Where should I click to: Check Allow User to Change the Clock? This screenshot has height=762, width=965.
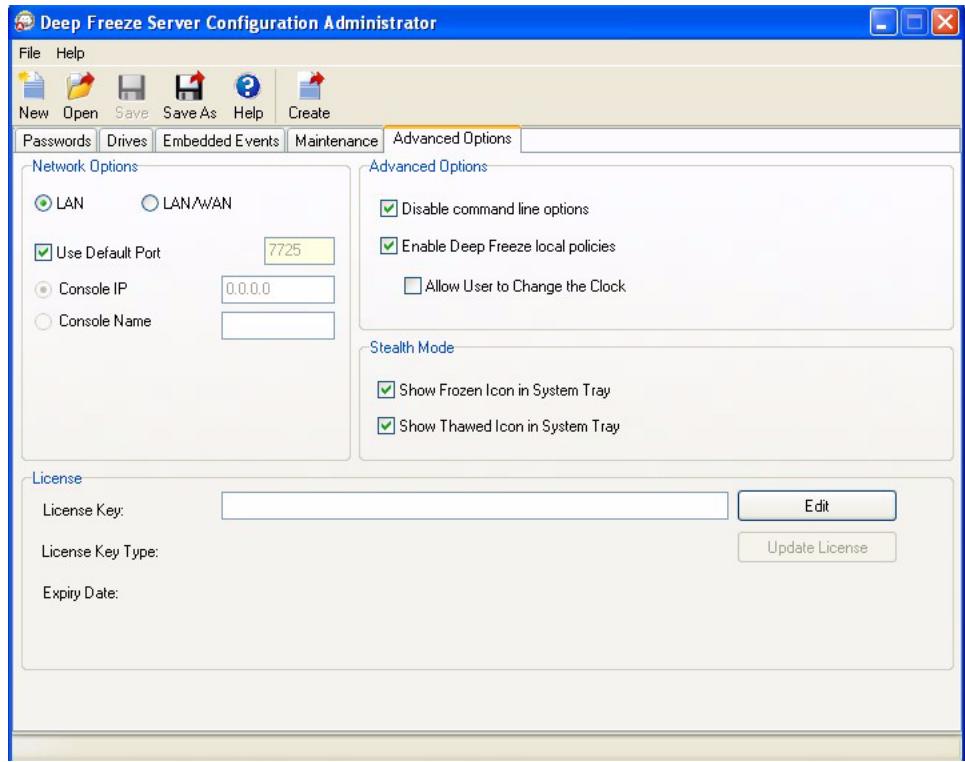pyautogui.click(x=412, y=286)
